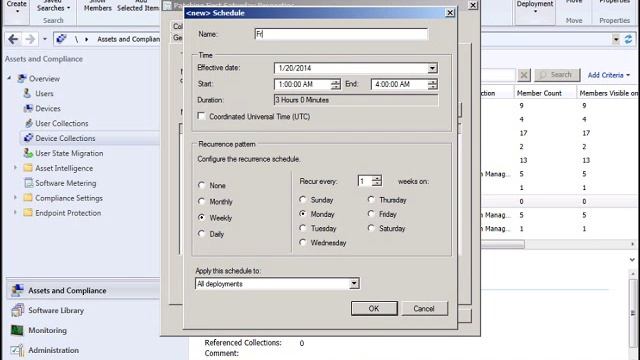This screenshot has height=360, width=640.
Task: Select the Monthly recurrence option
Action: pyautogui.click(x=201, y=201)
